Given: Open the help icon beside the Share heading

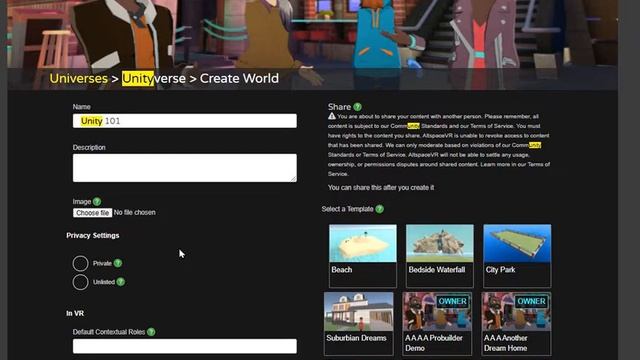Looking at the screenshot, I should click(x=358, y=107).
